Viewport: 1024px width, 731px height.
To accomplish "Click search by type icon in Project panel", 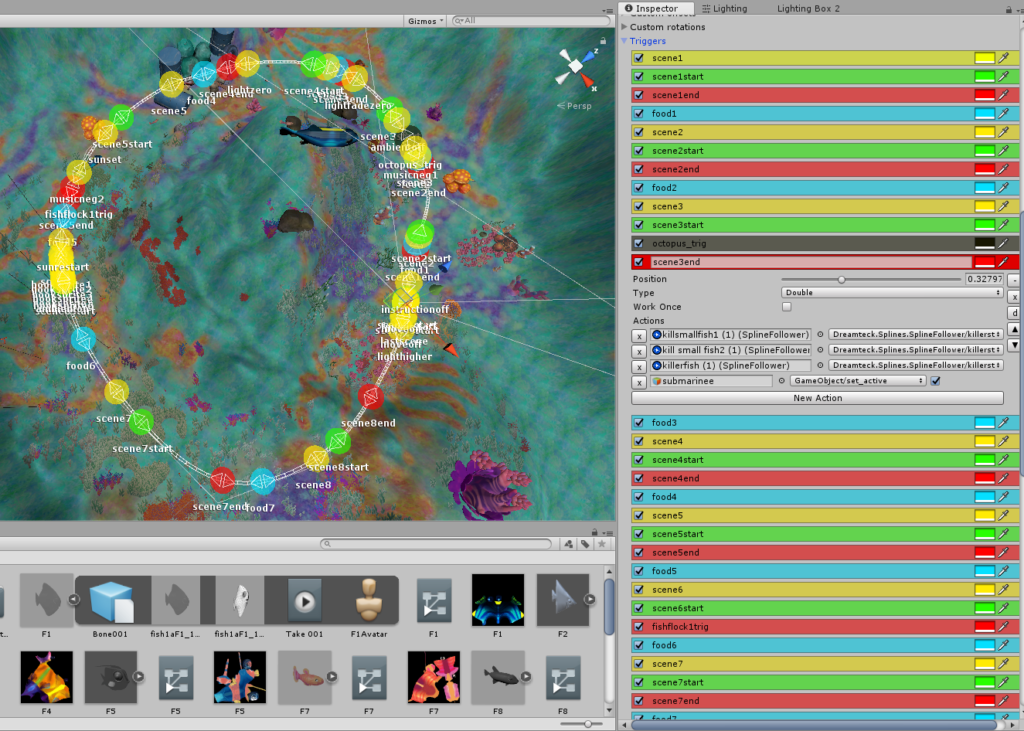I will 568,544.
